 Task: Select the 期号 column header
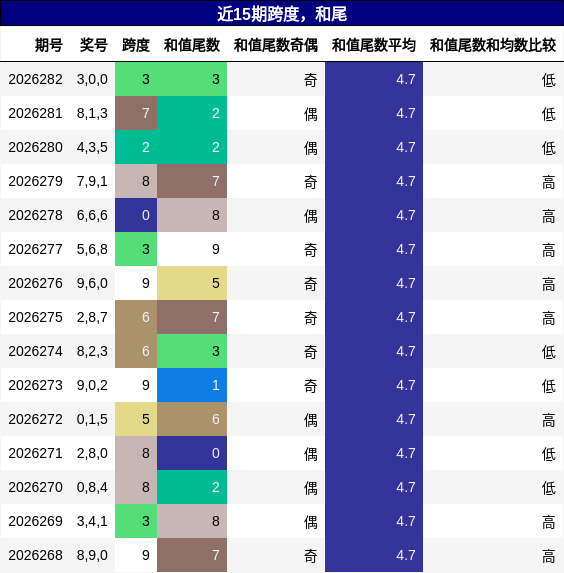(x=49, y=45)
